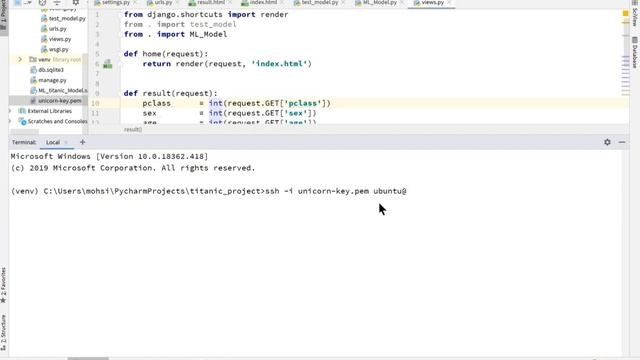Open project tool window settings gear
Viewport: 640px width, 360px height.
76,2
